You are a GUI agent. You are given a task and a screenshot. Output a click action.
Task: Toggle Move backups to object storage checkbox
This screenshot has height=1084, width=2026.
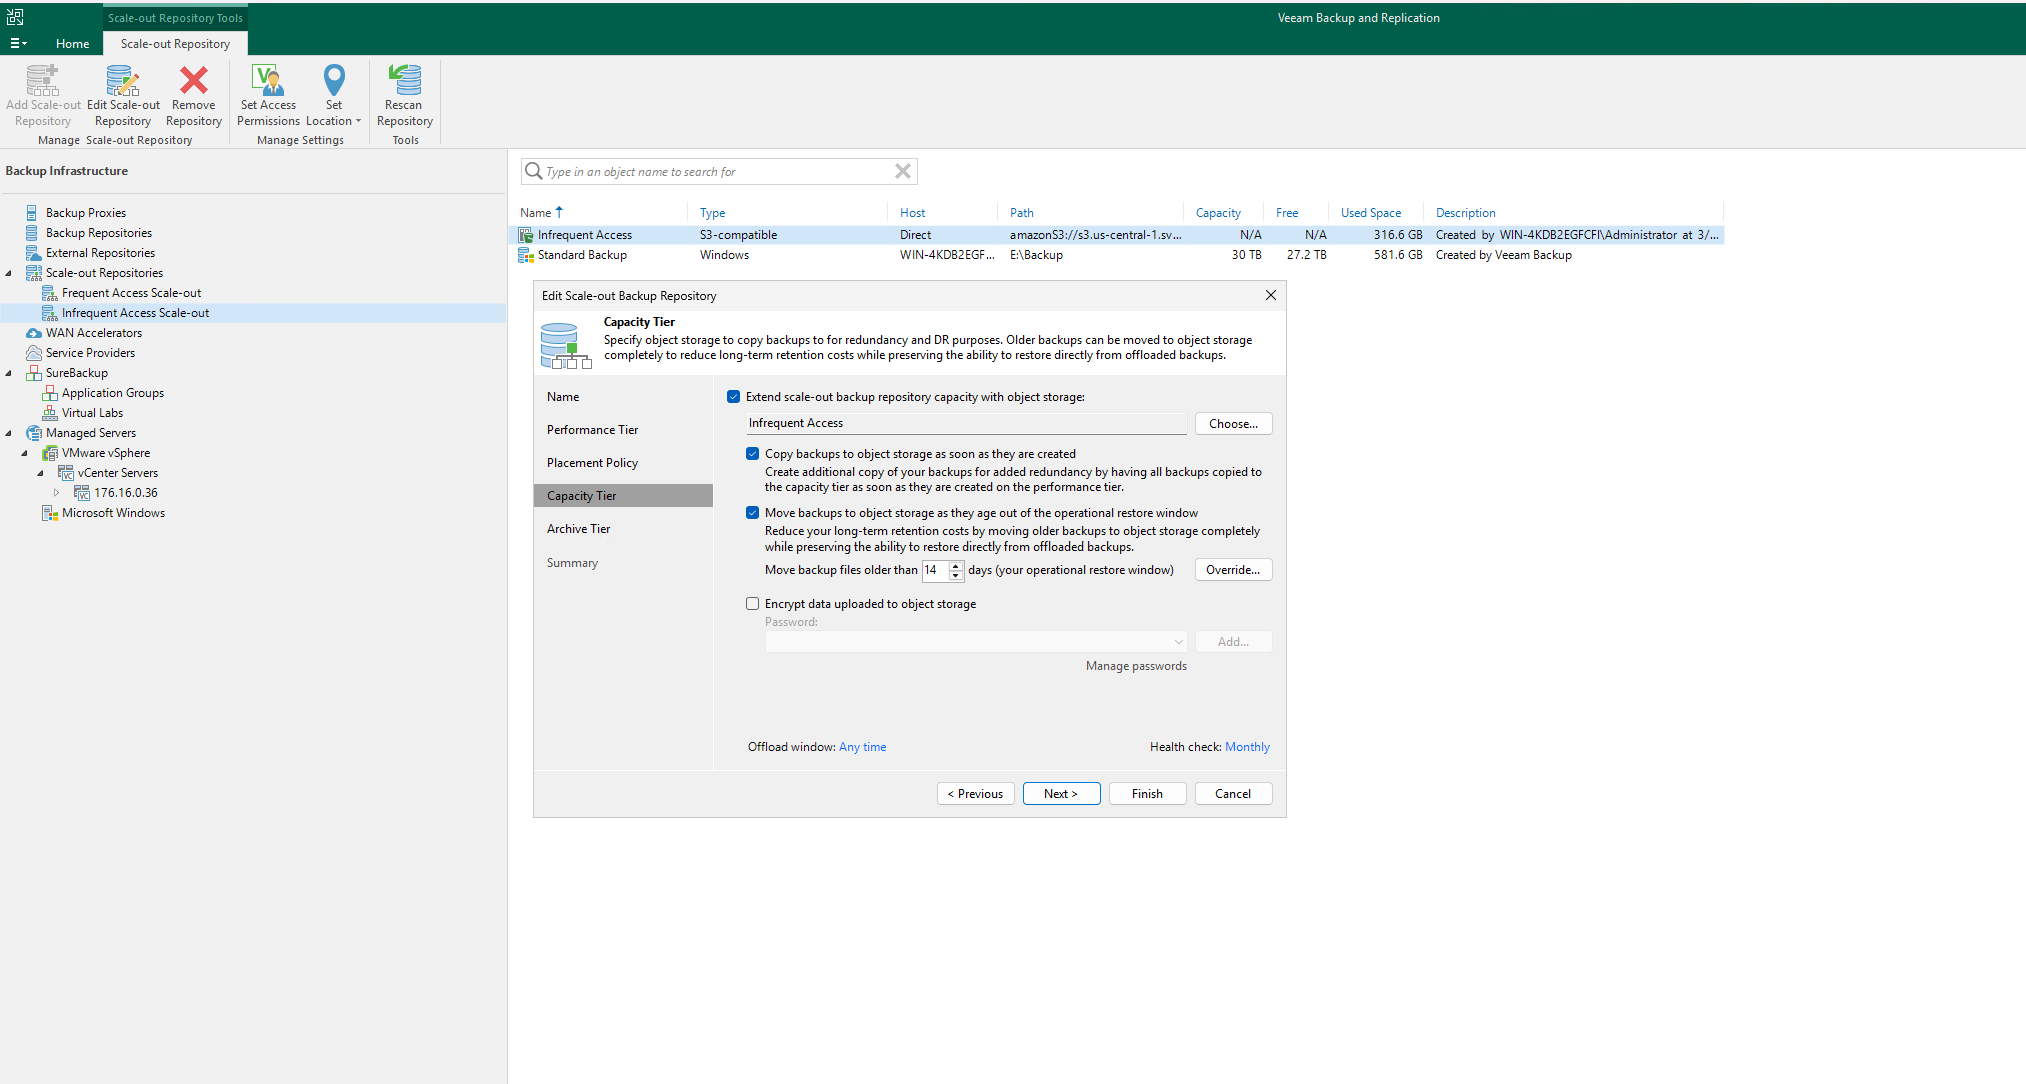[752, 513]
